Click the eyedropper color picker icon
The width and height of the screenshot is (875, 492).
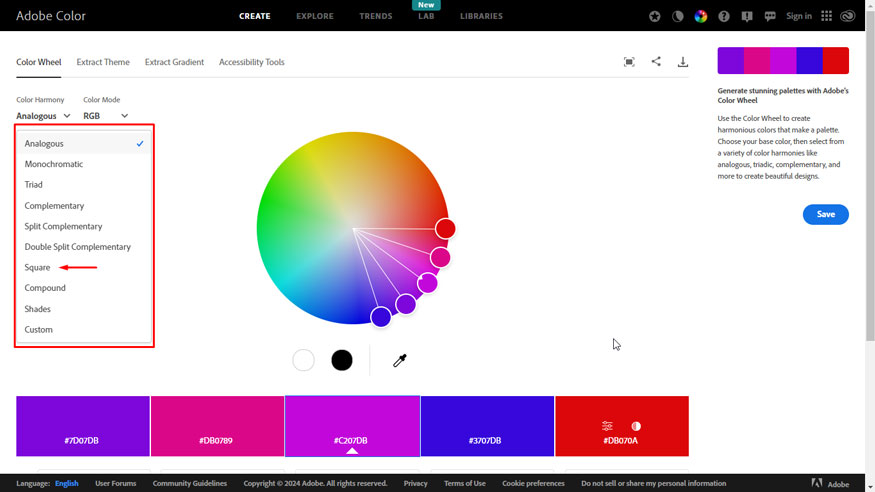pos(400,360)
